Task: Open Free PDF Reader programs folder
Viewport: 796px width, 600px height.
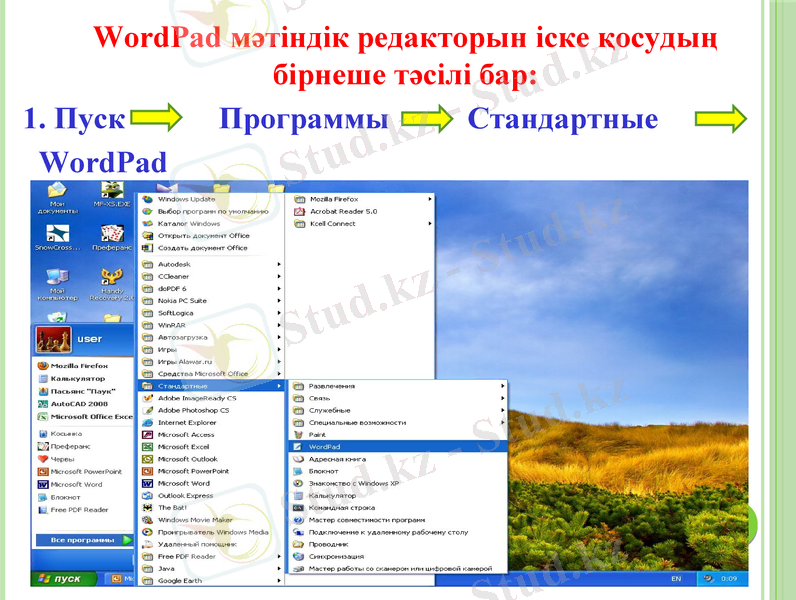Action: (x=211, y=556)
